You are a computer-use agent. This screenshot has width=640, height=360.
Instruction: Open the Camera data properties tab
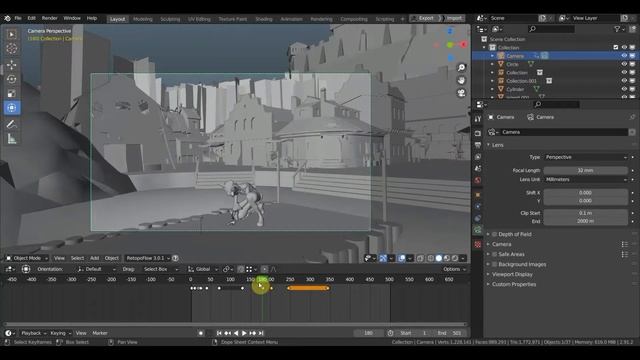click(478, 230)
